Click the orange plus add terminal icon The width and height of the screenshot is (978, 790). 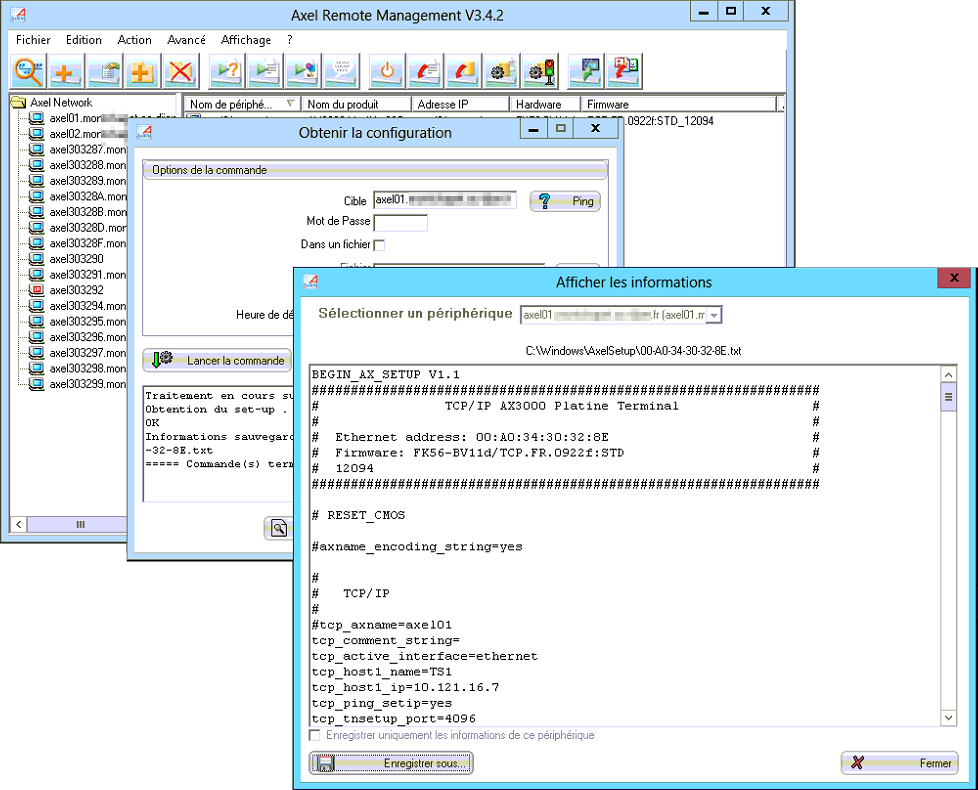coord(65,71)
